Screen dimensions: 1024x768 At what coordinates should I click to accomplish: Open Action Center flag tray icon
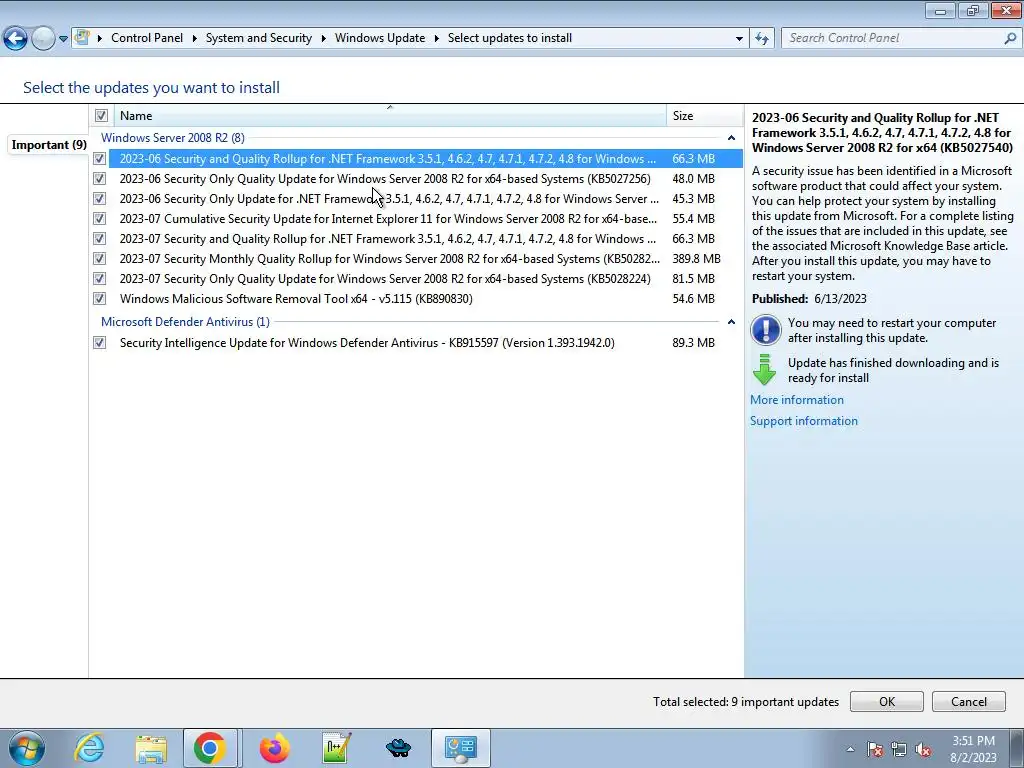click(x=875, y=750)
